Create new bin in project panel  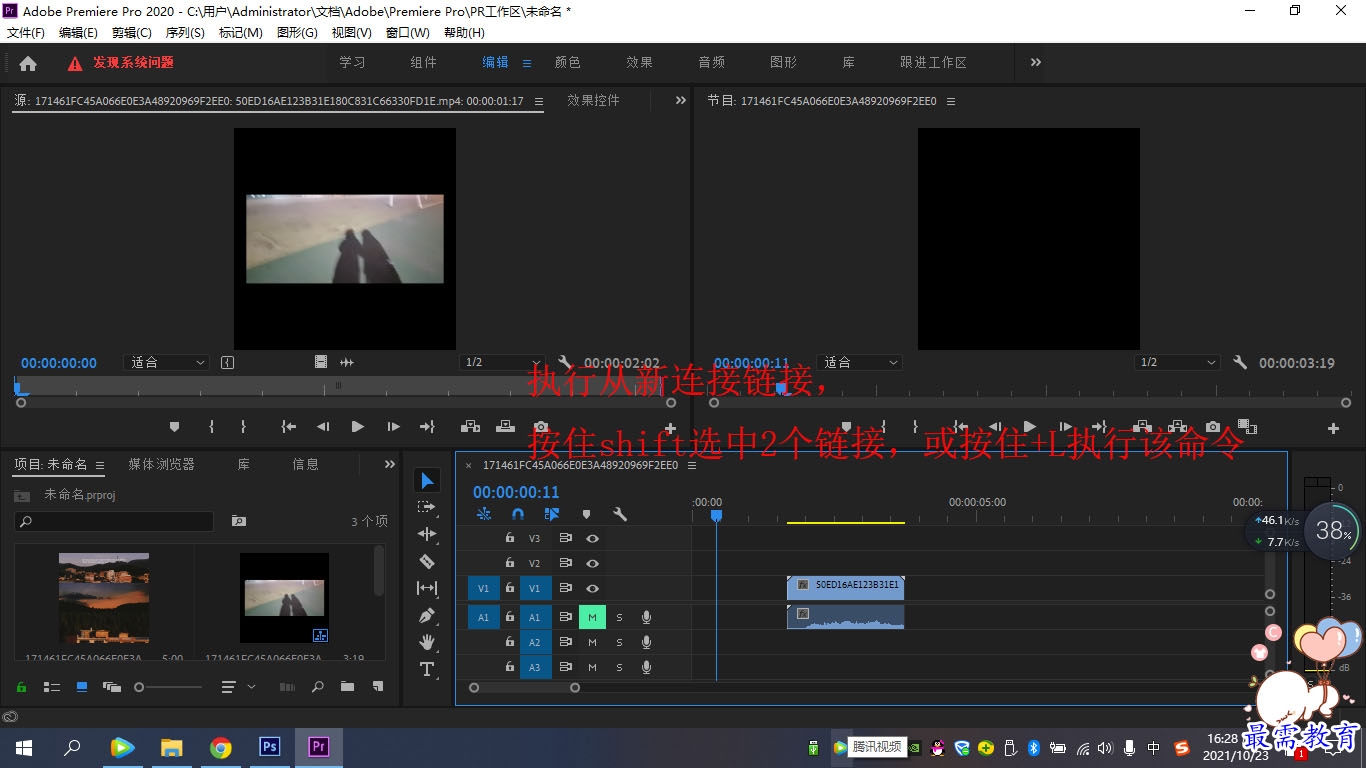pyautogui.click(x=347, y=687)
